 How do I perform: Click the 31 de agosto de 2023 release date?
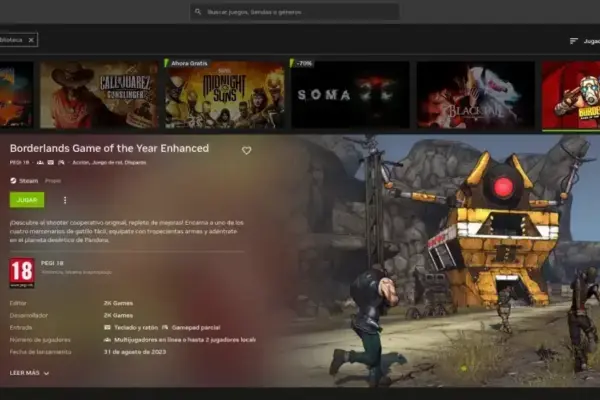tap(135, 352)
